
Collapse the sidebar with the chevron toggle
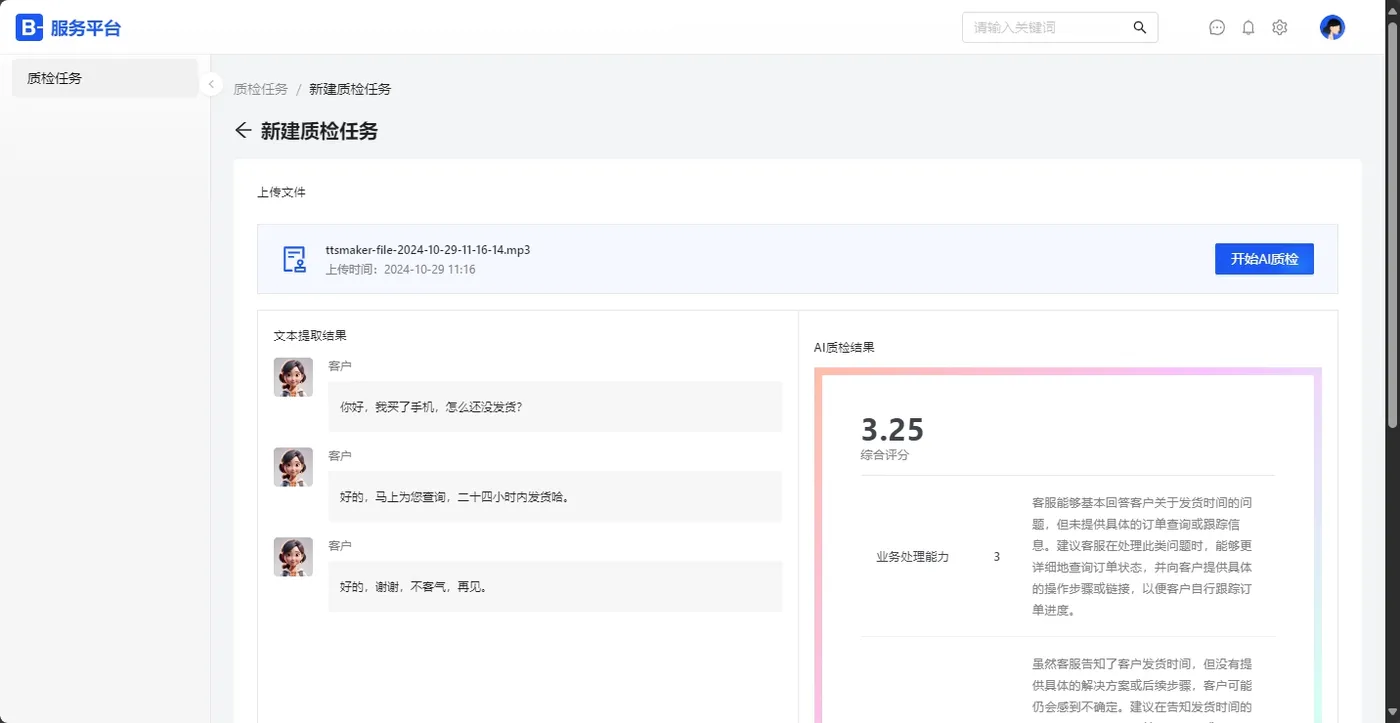tap(211, 84)
